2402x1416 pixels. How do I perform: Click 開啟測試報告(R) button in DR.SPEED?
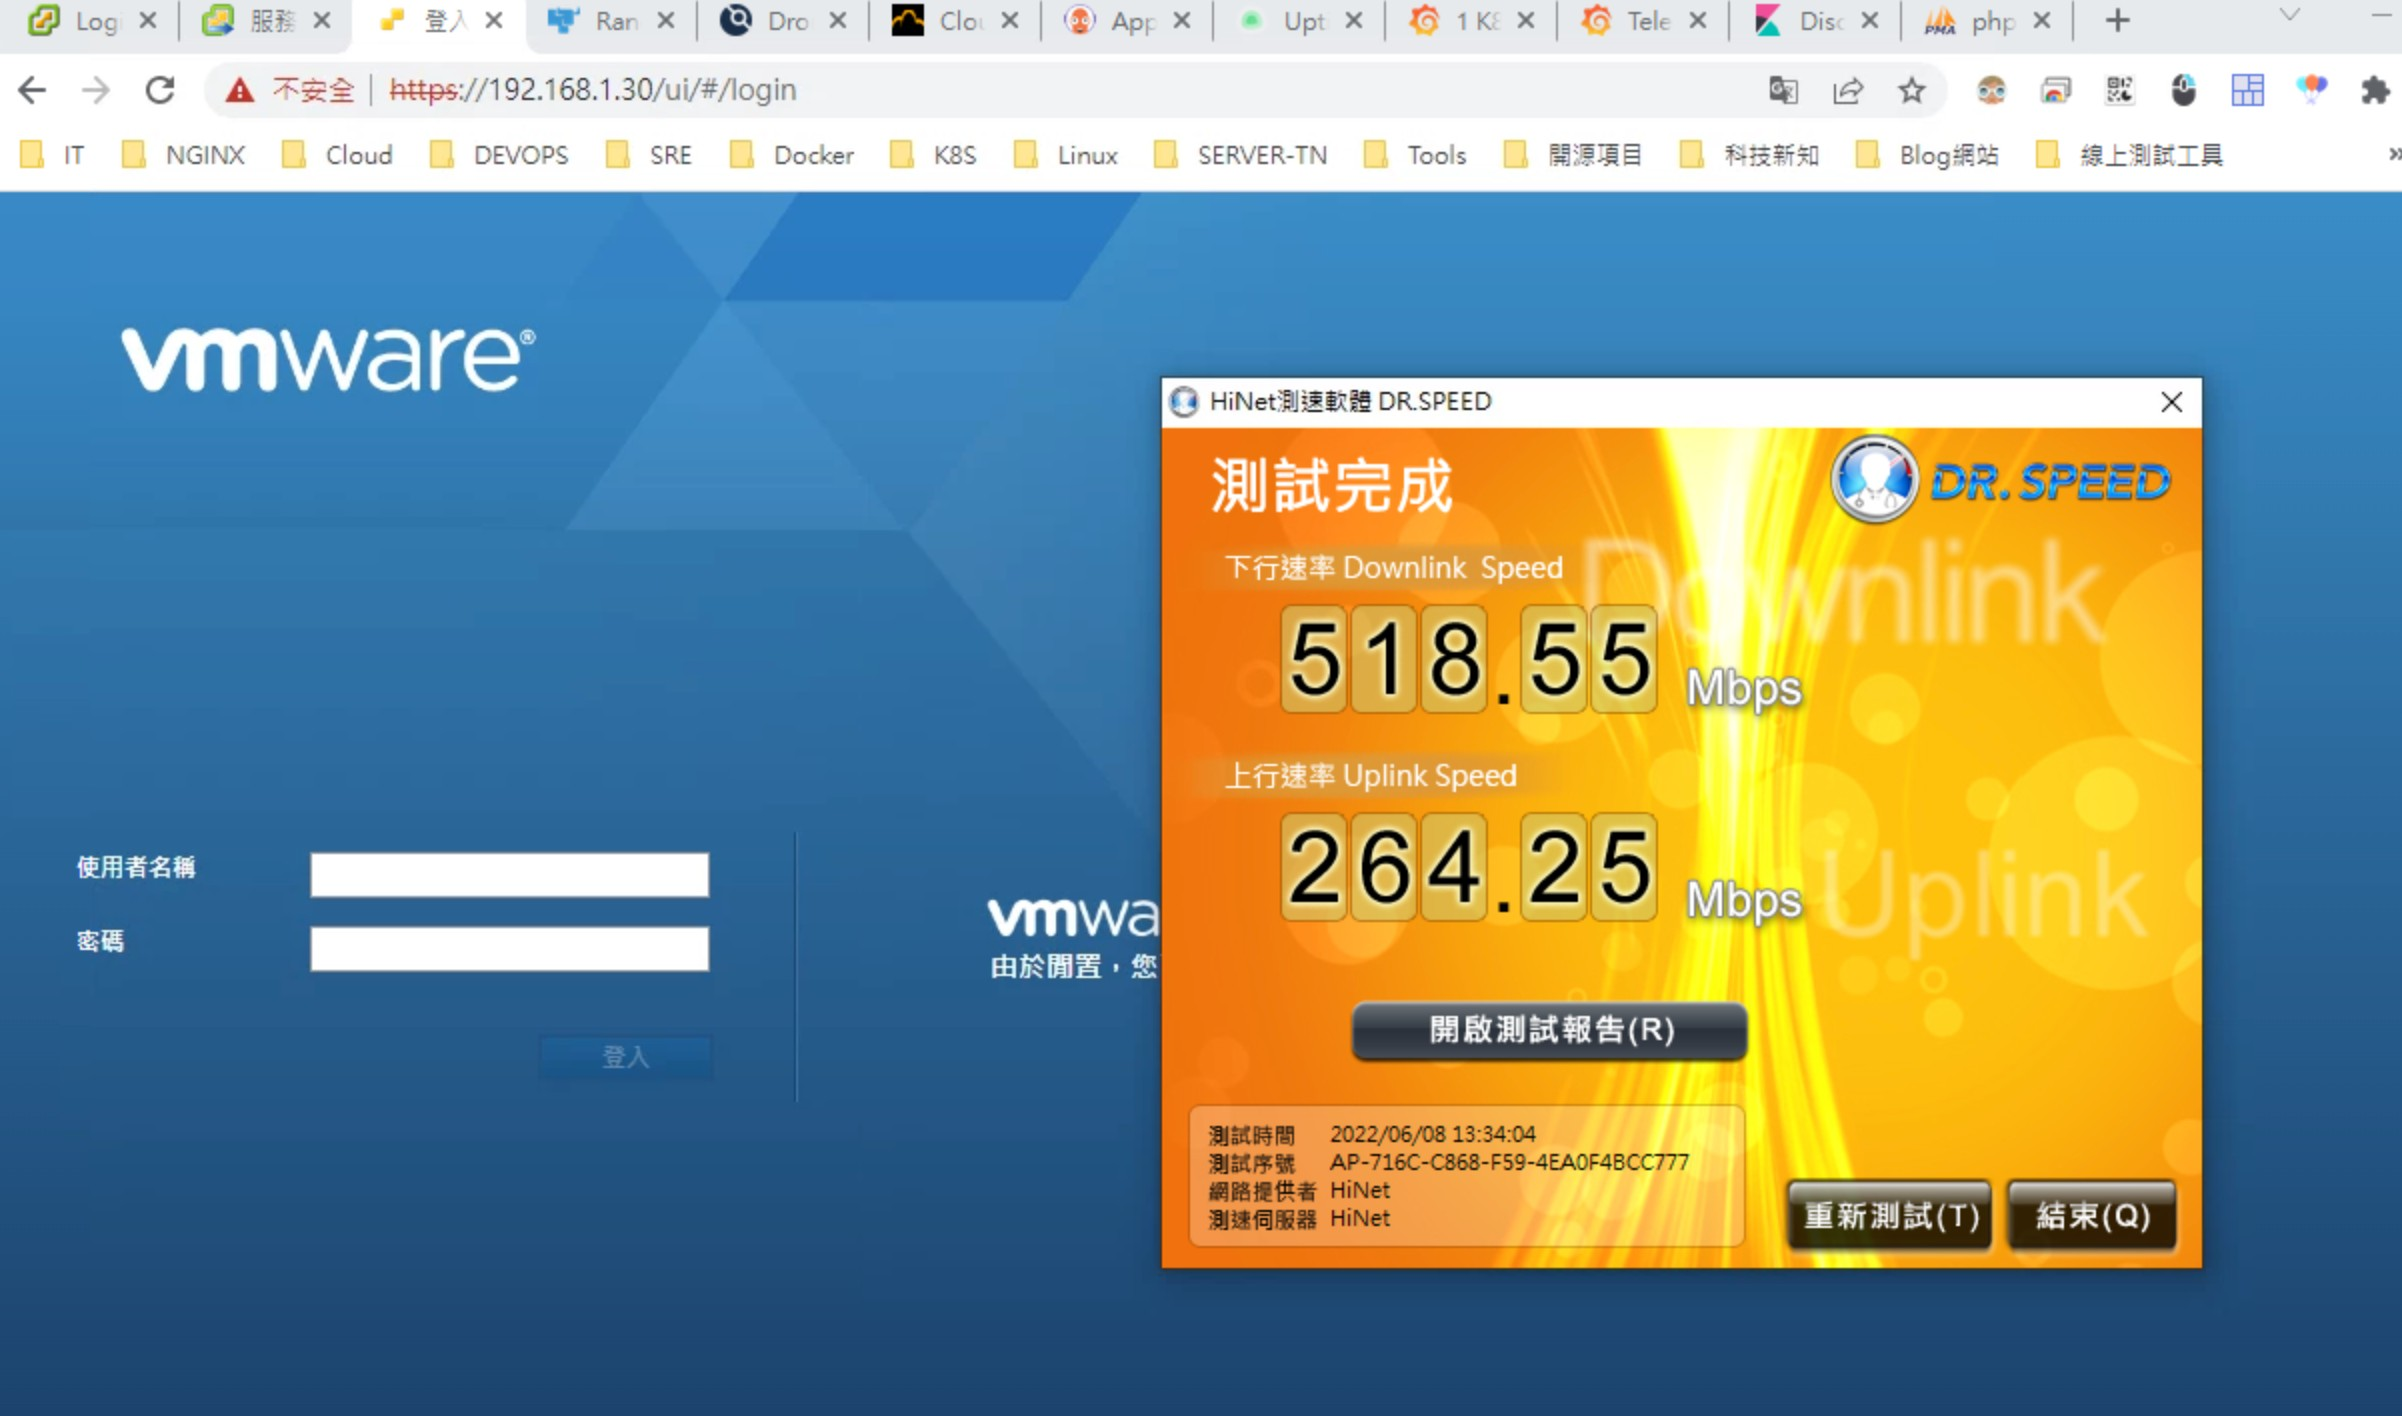1550,1030
